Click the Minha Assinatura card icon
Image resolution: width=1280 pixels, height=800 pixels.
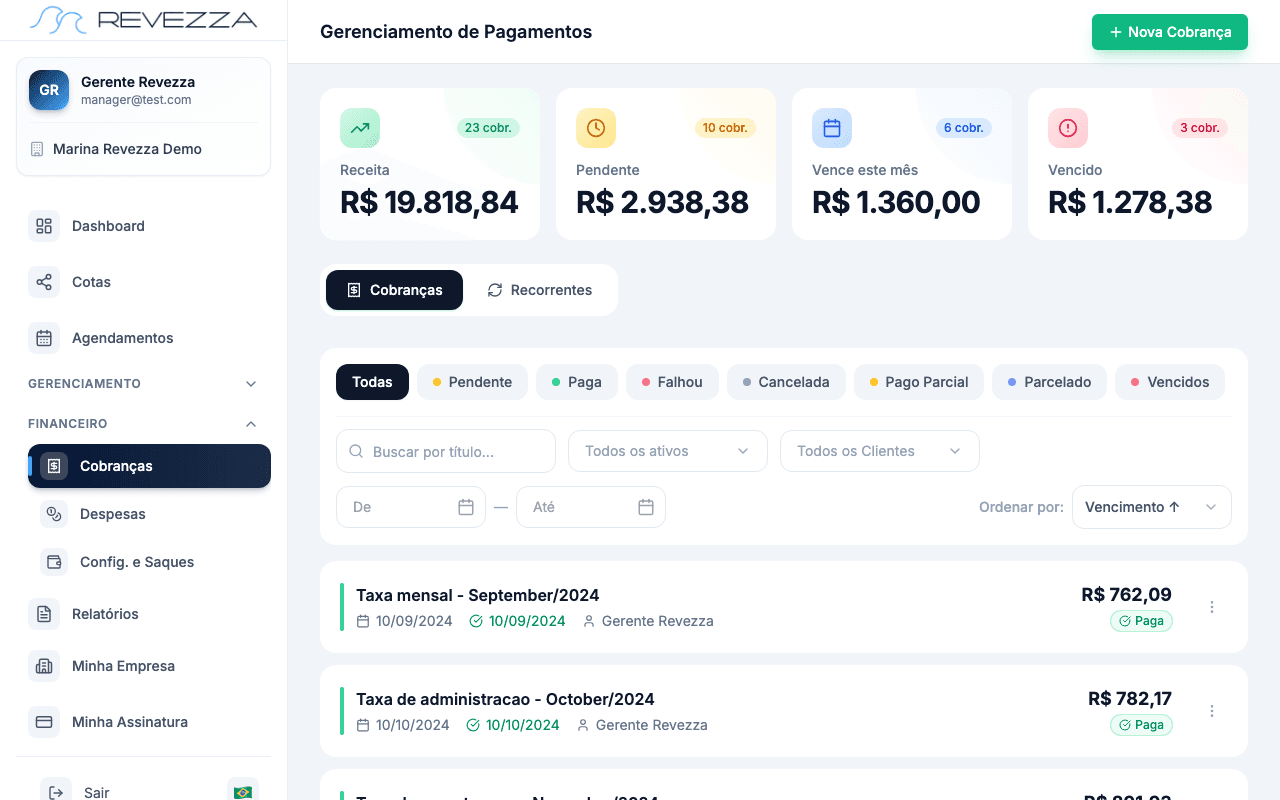tap(44, 722)
